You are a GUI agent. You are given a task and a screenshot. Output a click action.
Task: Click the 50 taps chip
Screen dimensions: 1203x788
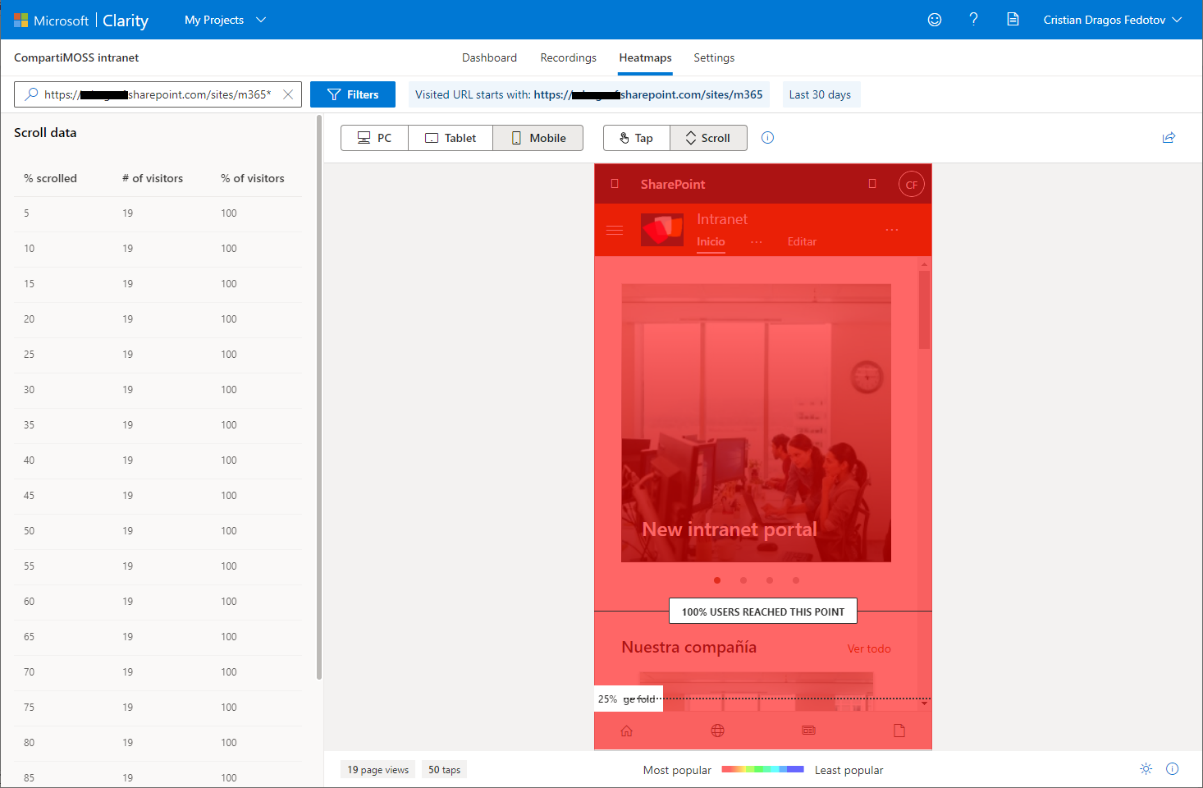click(x=444, y=768)
